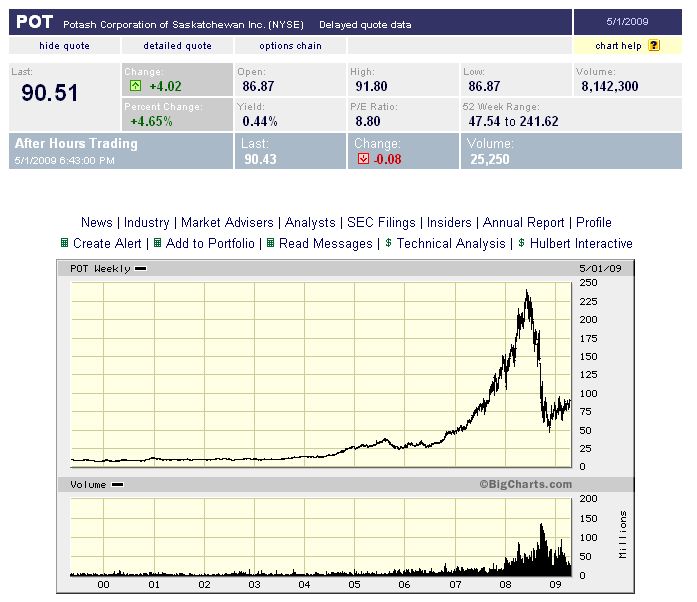Screen dimensions: 697x602
Task: Click the after hours change -0.08
Action: 388,159
